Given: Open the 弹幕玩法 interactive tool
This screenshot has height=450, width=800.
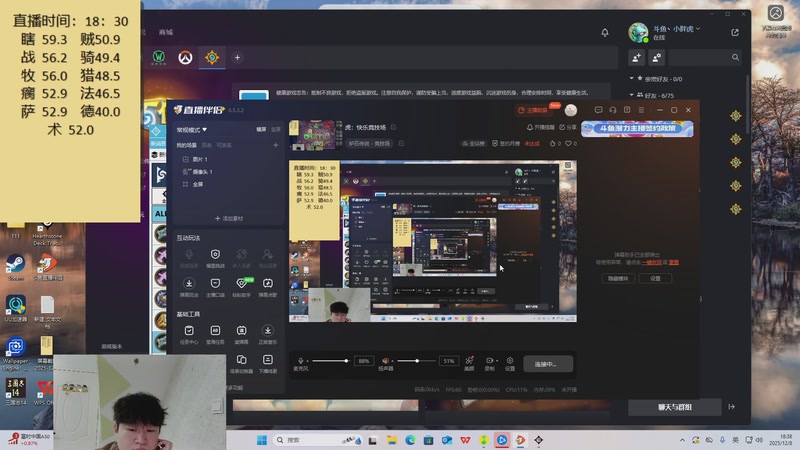Looking at the screenshot, I should click(x=189, y=287).
